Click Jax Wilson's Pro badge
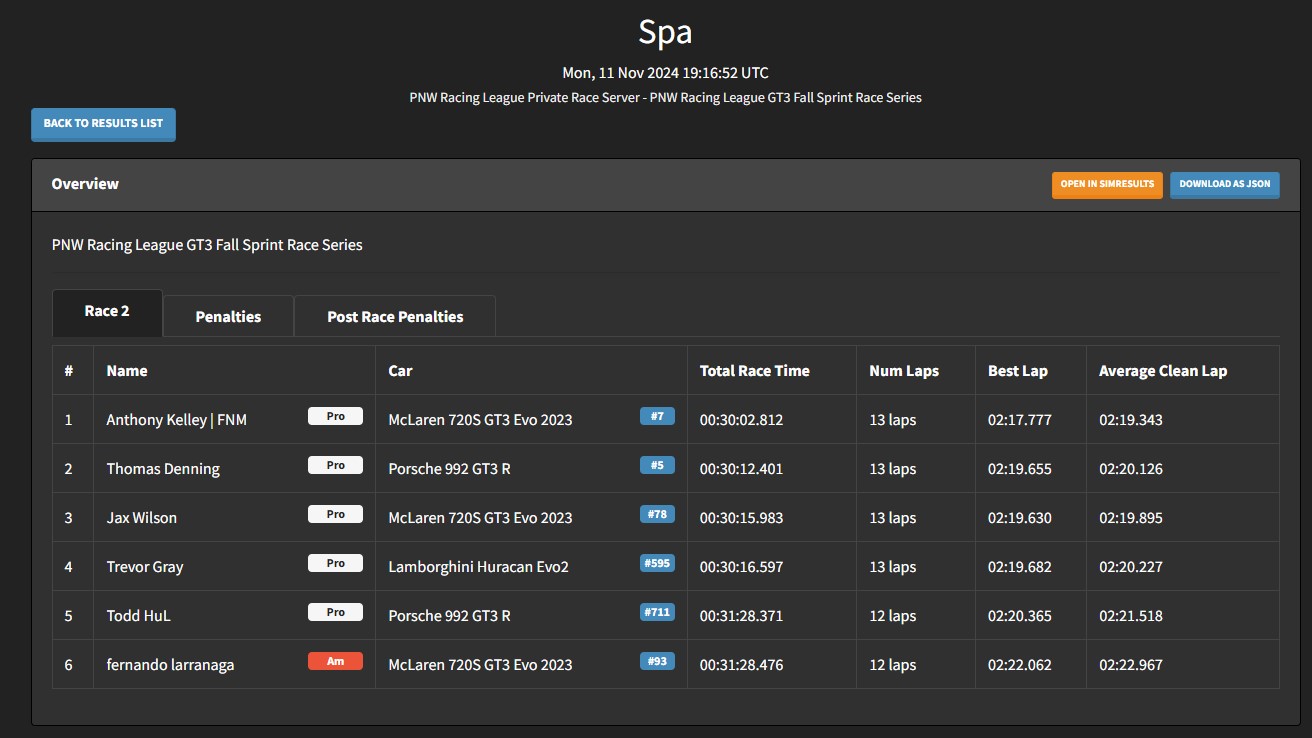 (x=335, y=514)
